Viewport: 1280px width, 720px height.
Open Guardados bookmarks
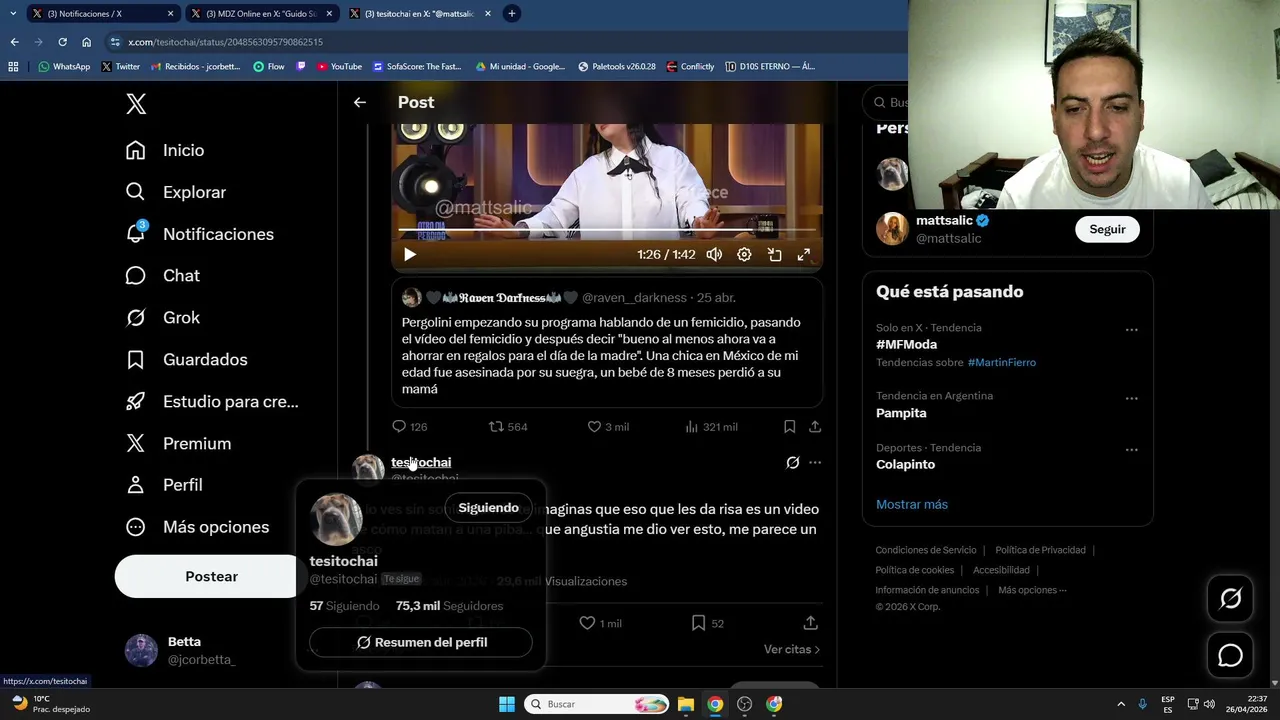click(x=186, y=359)
